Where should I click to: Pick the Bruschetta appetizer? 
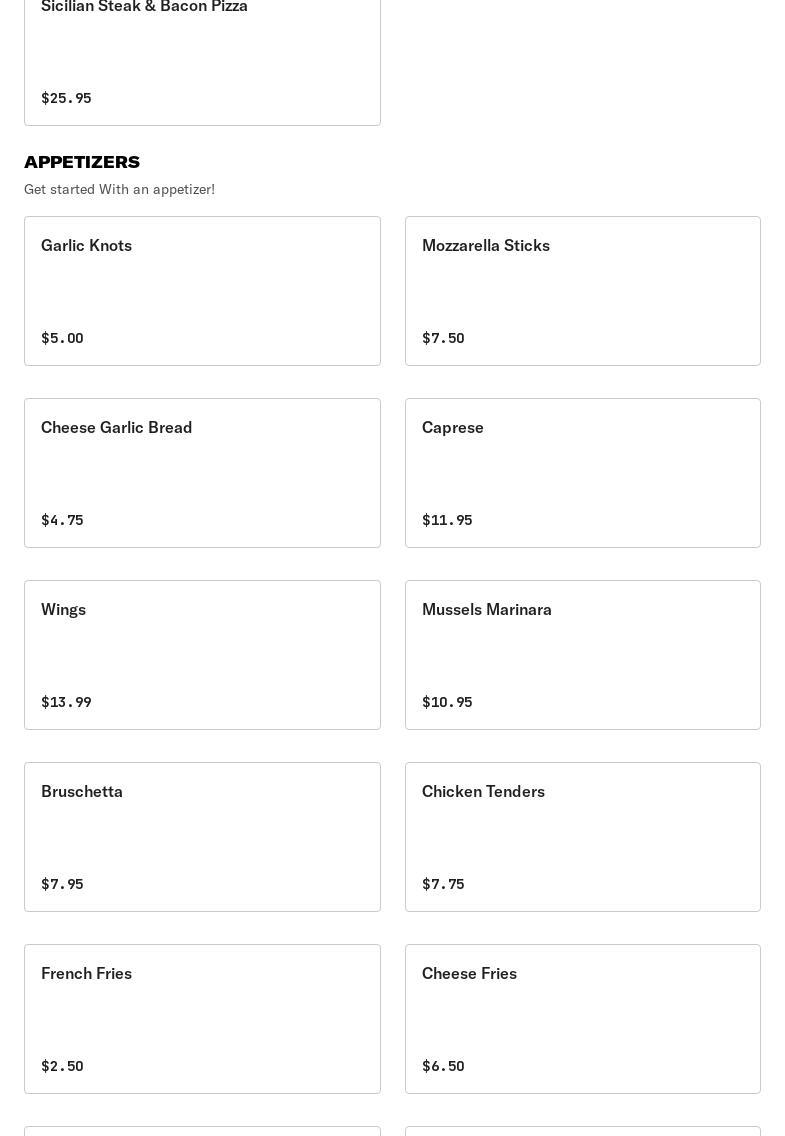202,836
